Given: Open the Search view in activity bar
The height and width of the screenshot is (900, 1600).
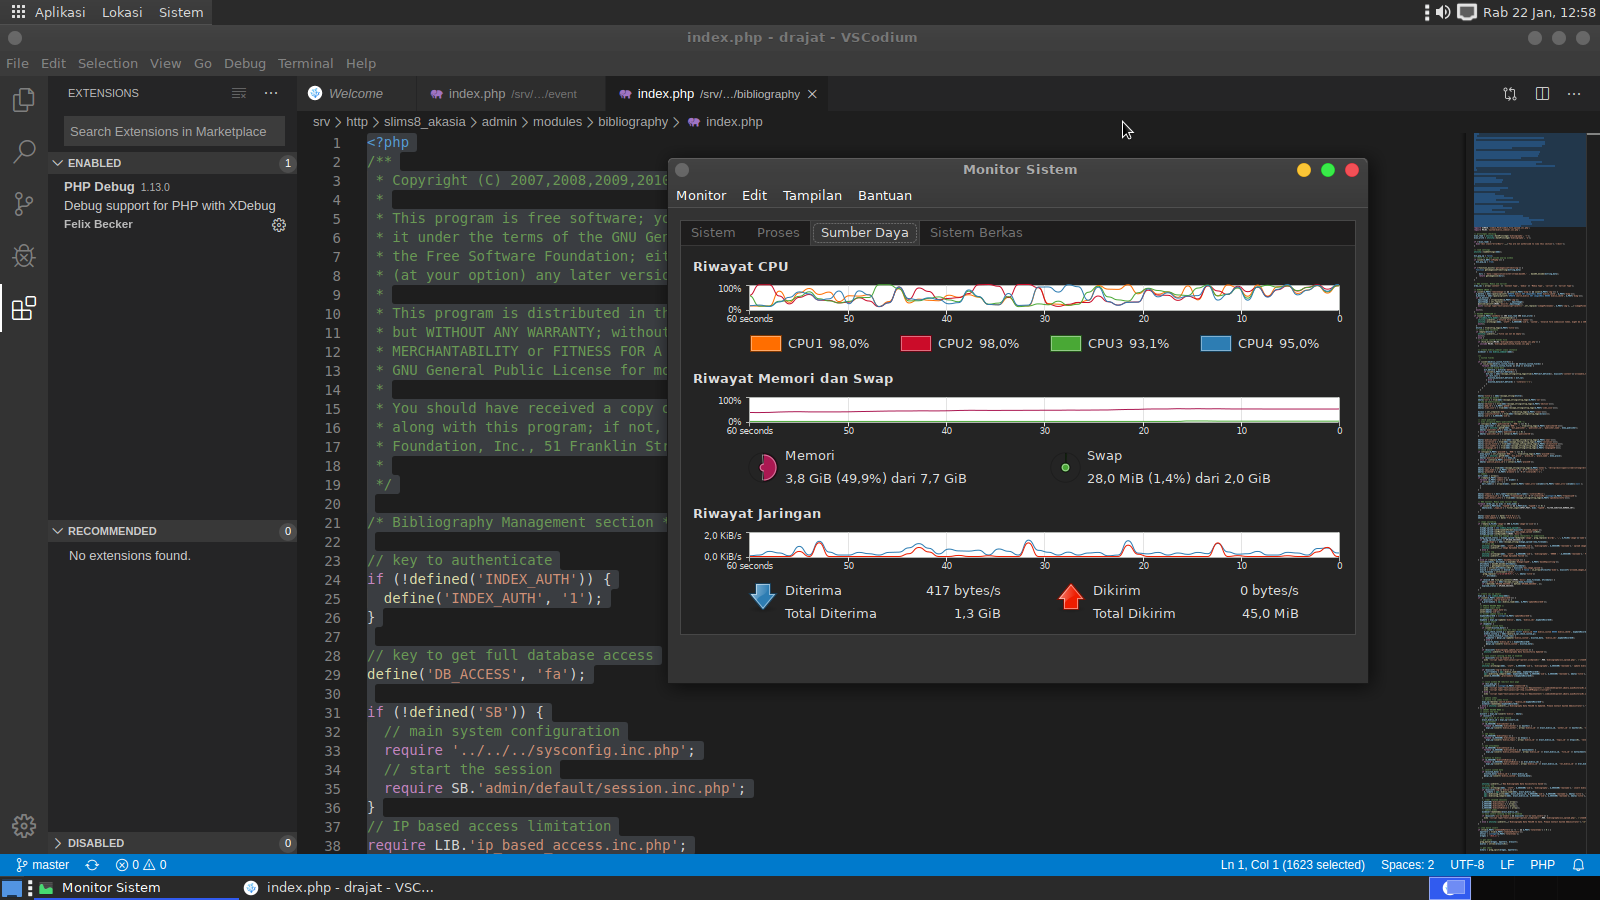Looking at the screenshot, I should [x=24, y=152].
